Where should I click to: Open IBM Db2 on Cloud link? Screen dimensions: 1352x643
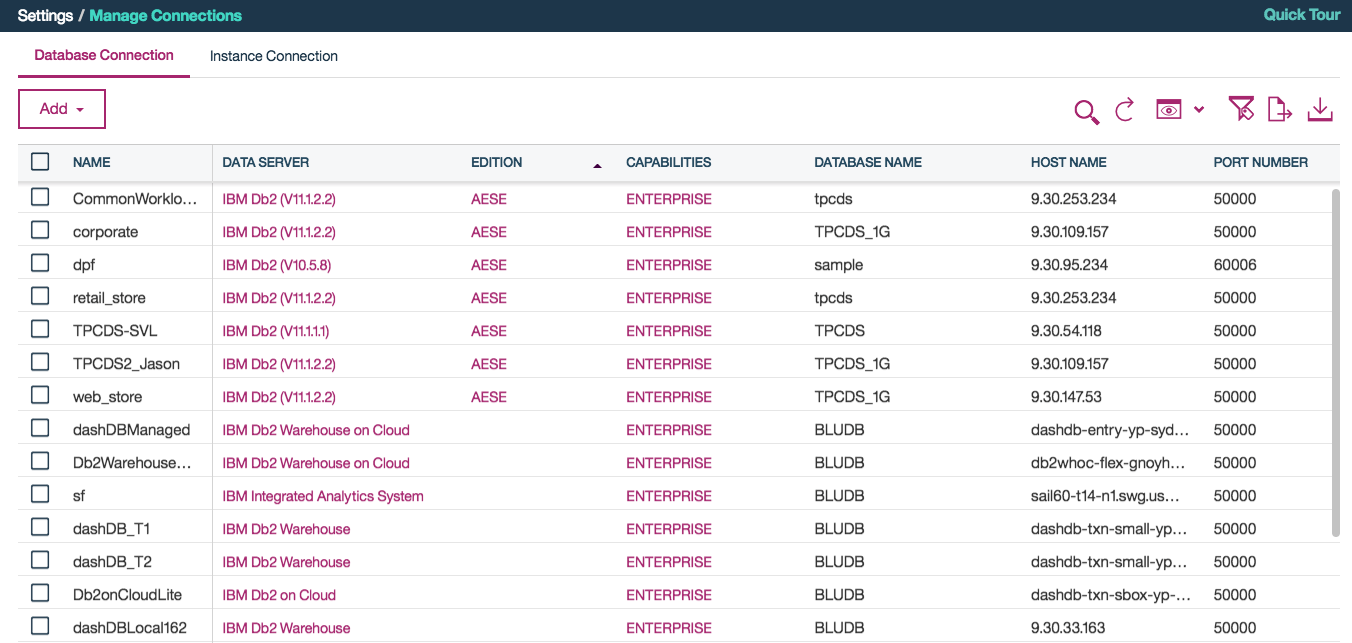click(279, 595)
